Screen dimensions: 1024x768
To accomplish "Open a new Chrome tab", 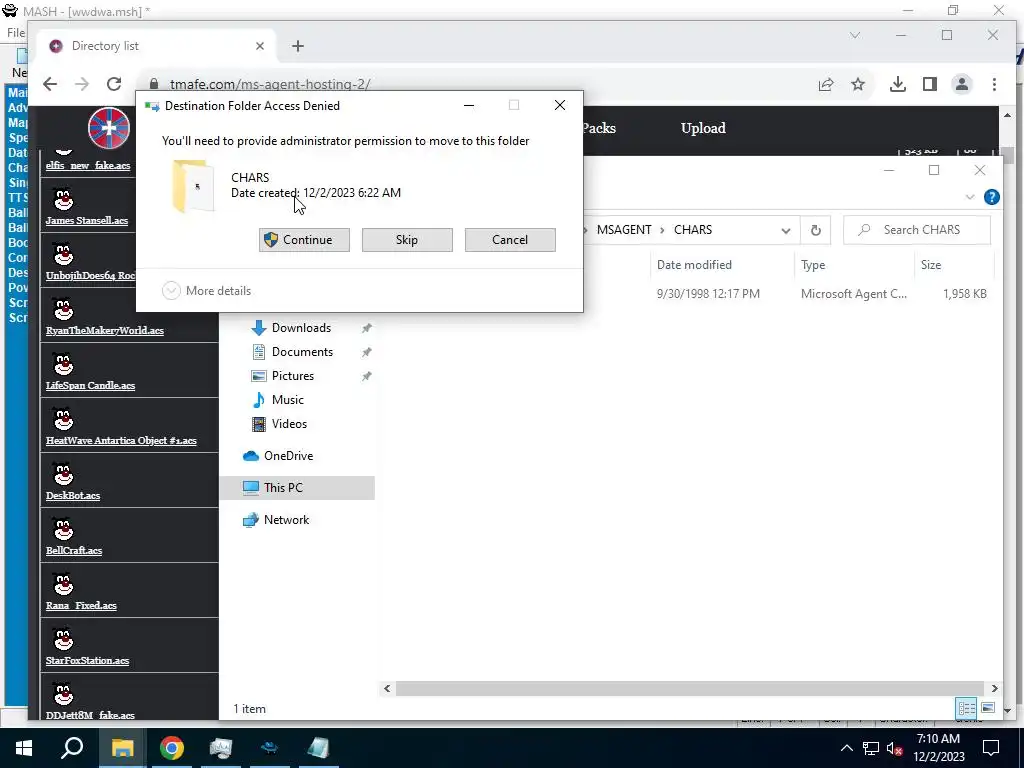I will (298, 46).
